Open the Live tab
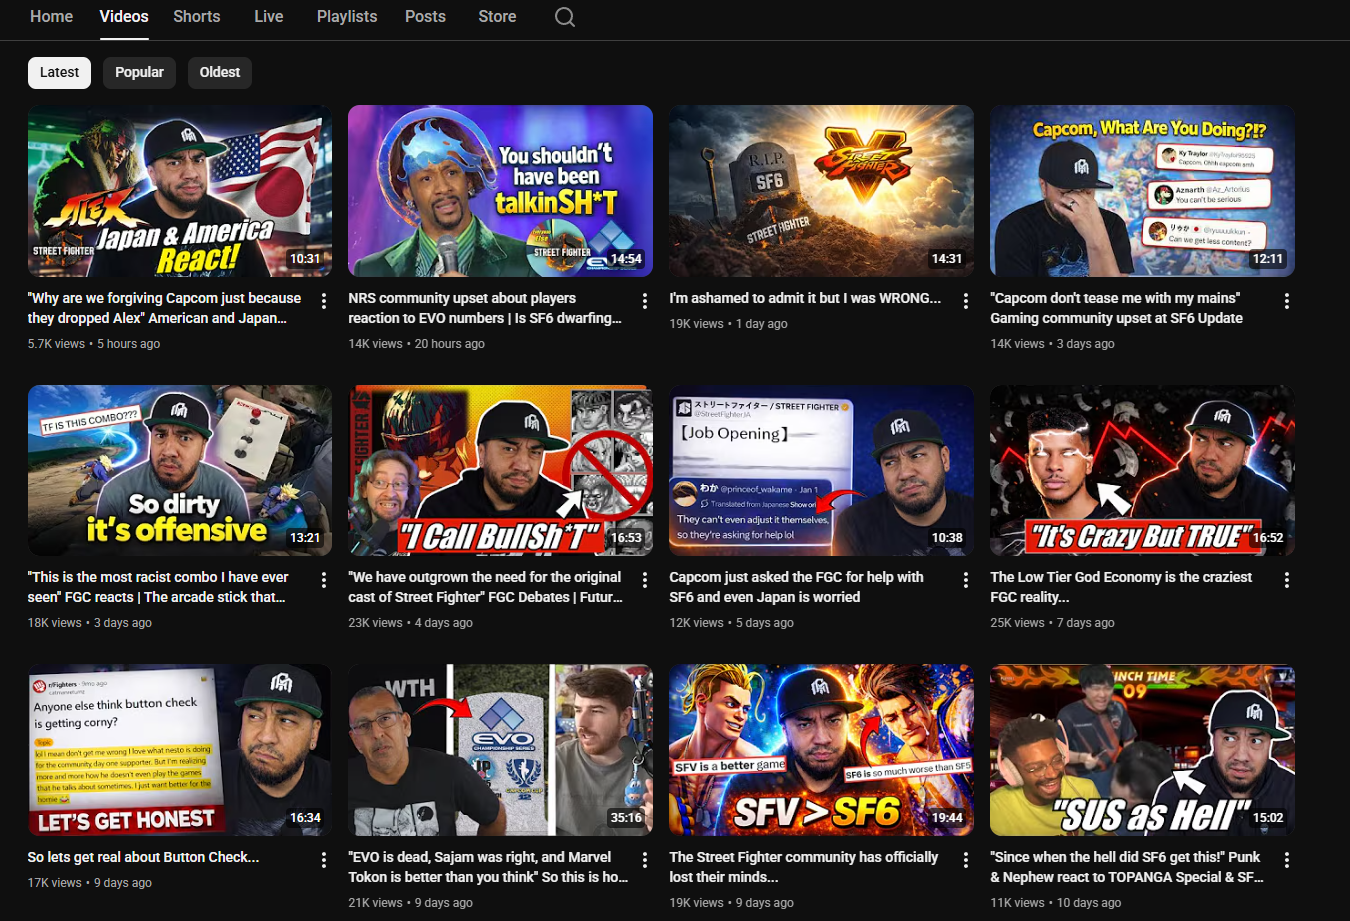1350x921 pixels. tap(269, 17)
